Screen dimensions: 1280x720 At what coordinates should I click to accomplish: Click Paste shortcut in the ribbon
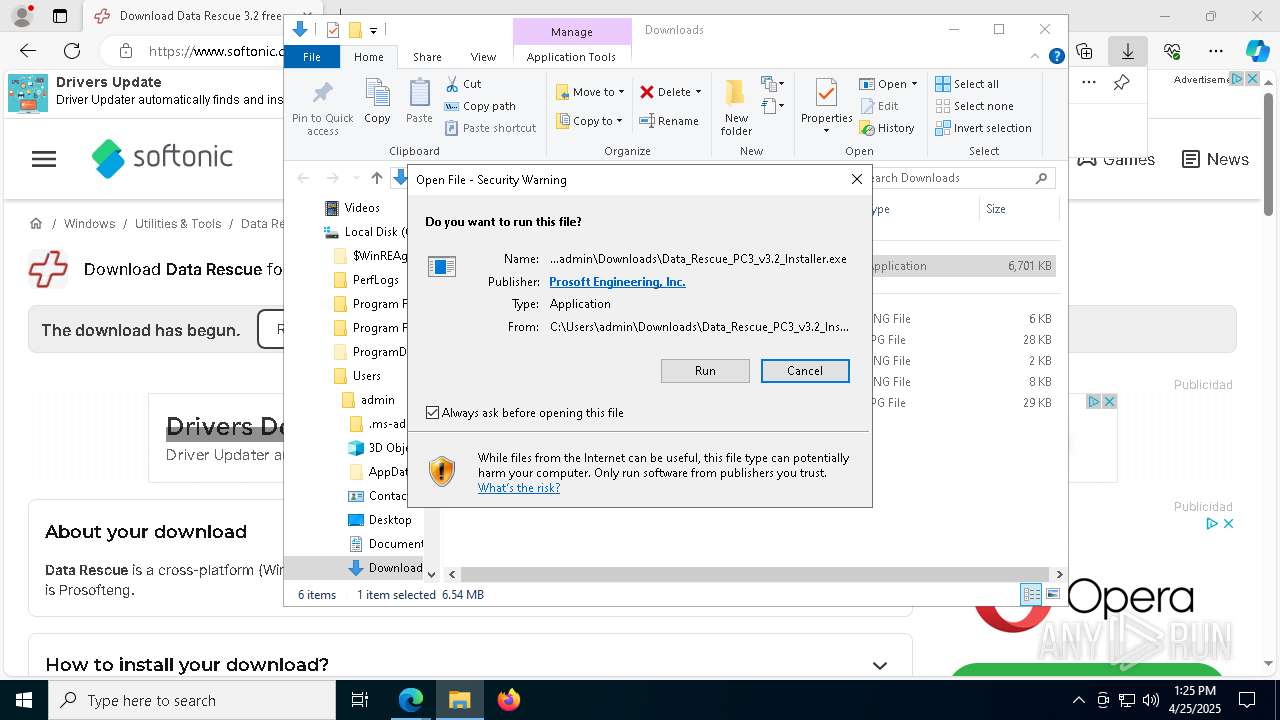click(491, 128)
